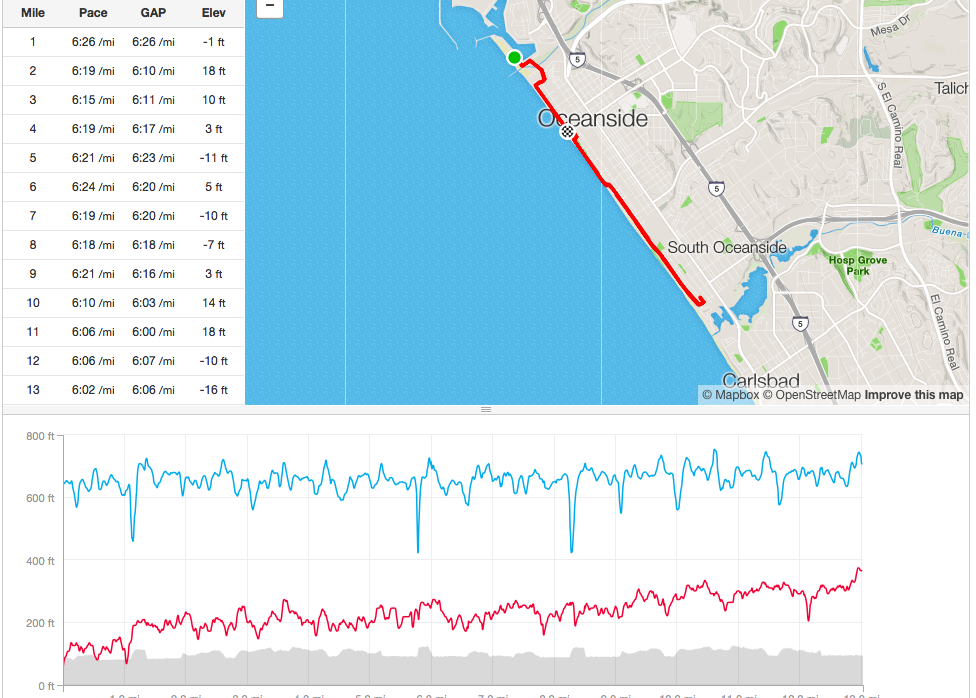This screenshot has height=698, width=976.
Task: Select the Pace column header
Action: pos(93,13)
